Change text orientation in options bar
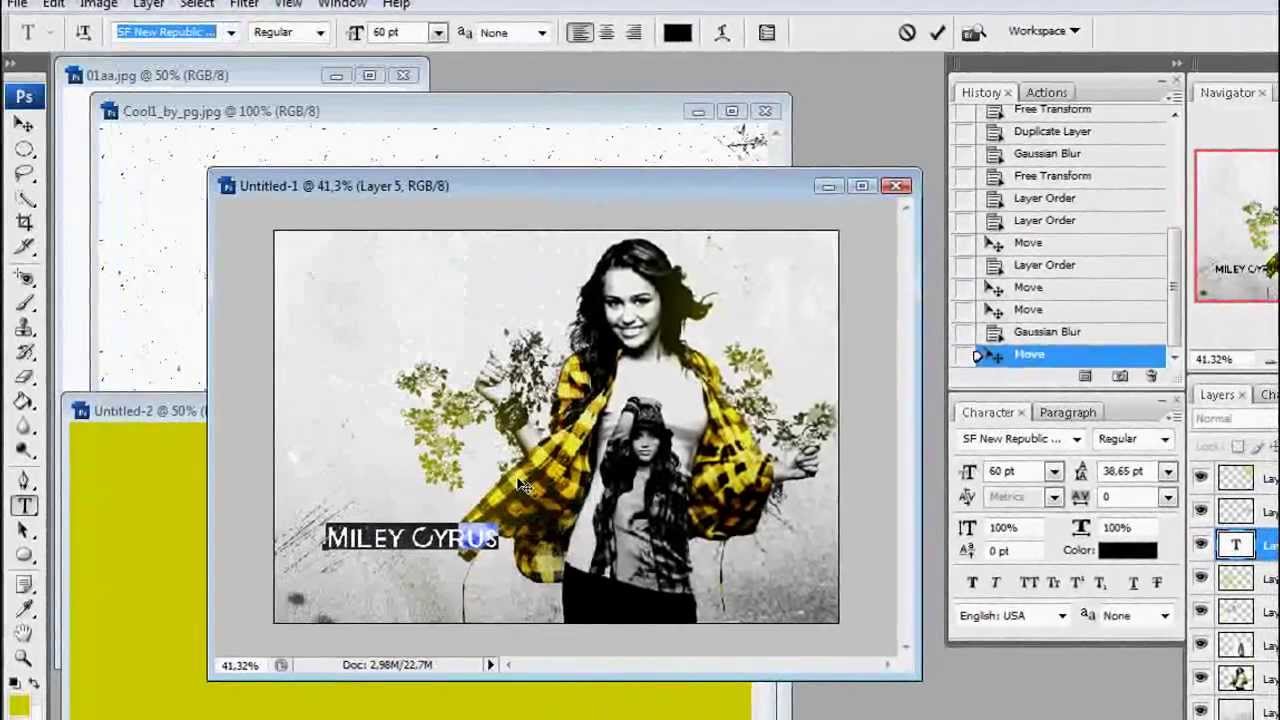The height and width of the screenshot is (720, 1280). point(83,33)
